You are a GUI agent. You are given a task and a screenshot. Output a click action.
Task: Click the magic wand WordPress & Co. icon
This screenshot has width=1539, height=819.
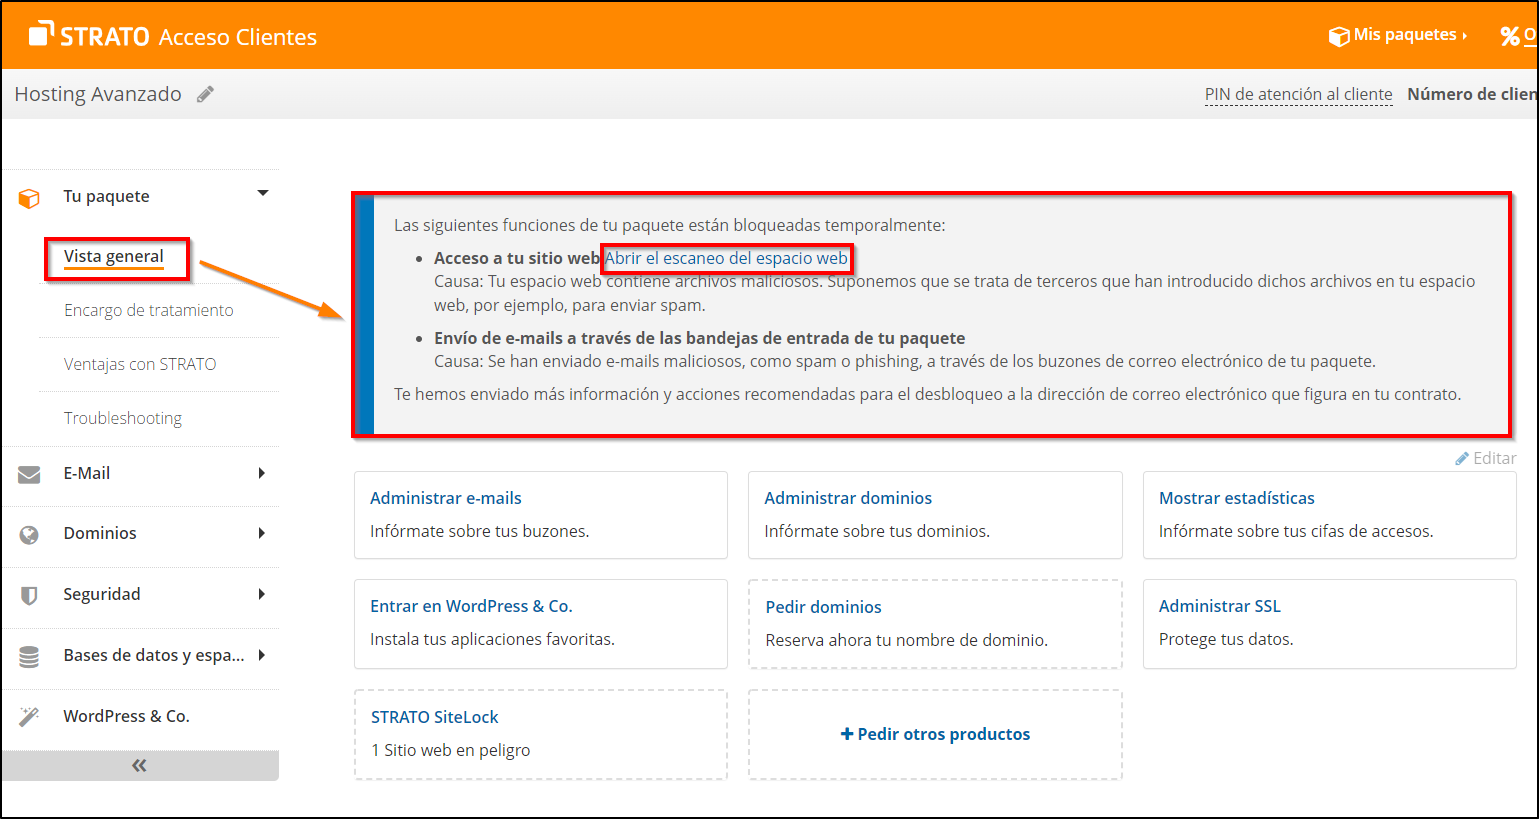[x=29, y=717]
